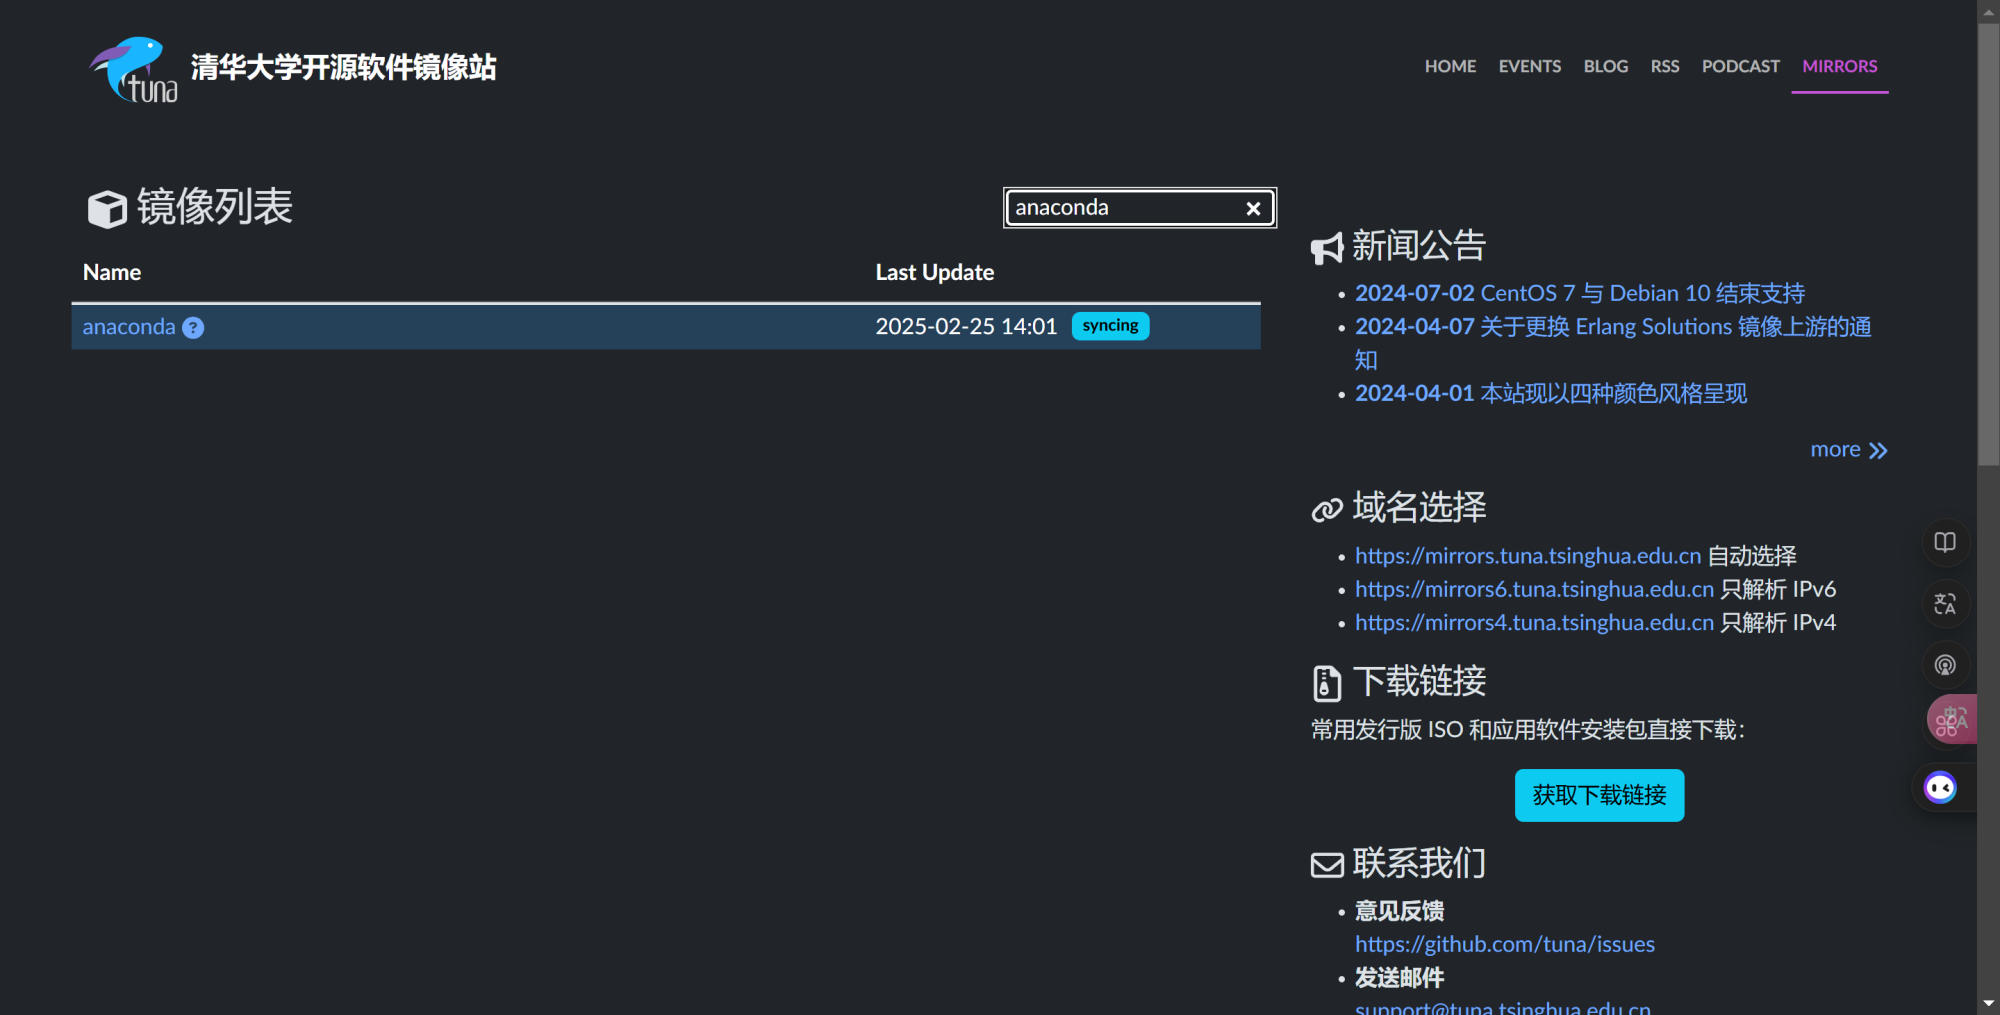Click the reader mode book icon in the sidebar
2000x1015 pixels.
(x=1945, y=543)
